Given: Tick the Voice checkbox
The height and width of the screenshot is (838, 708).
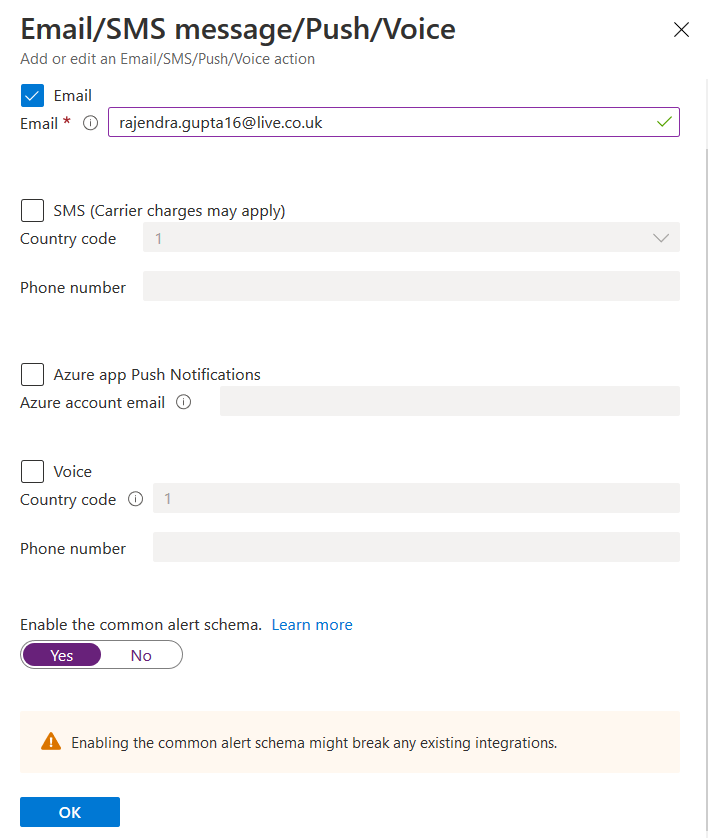Looking at the screenshot, I should click(x=32, y=471).
